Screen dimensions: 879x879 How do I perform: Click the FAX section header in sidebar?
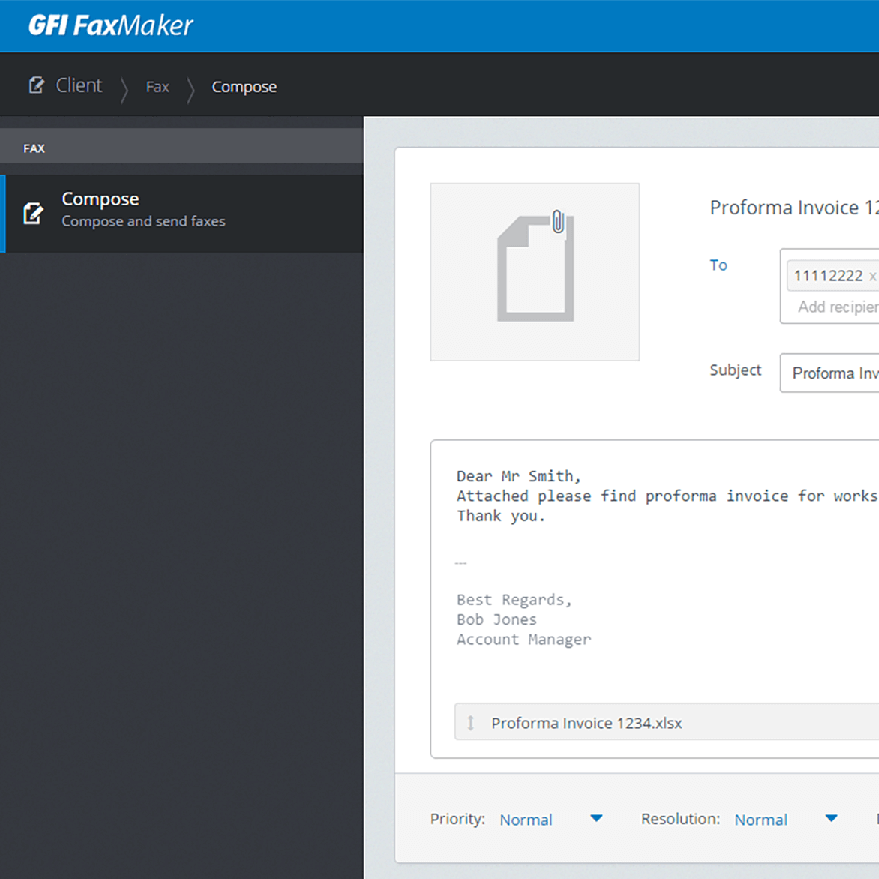[34, 148]
